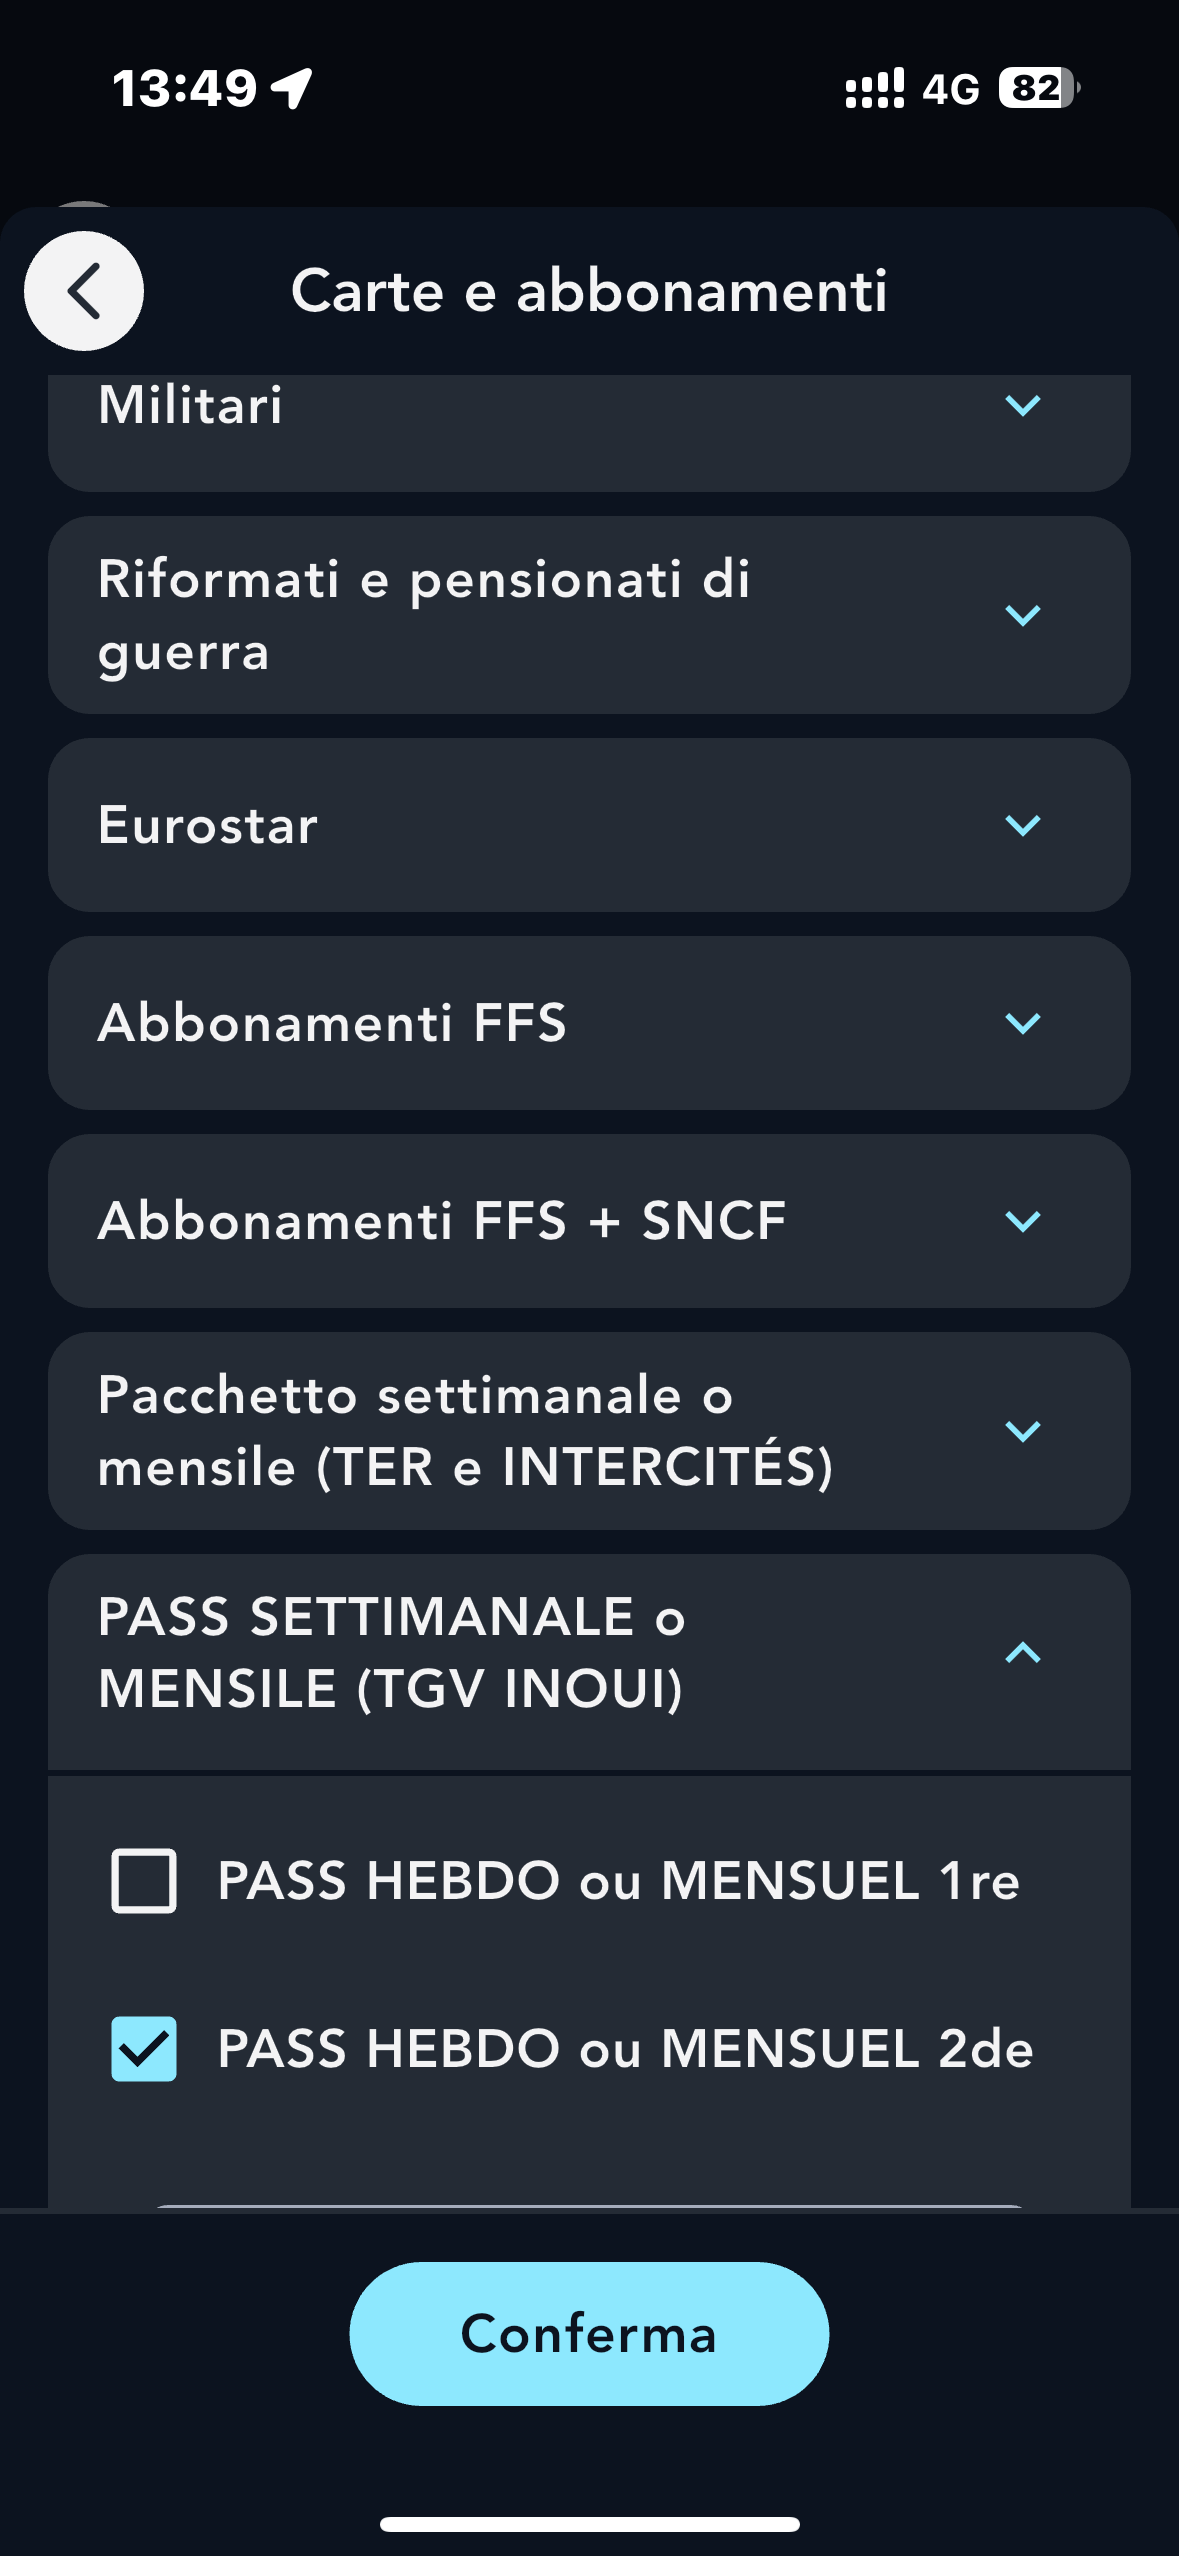Check PASS HEBDO ou MENSUEL 1re
Screen dimensions: 1179x2556
(x=144, y=1881)
